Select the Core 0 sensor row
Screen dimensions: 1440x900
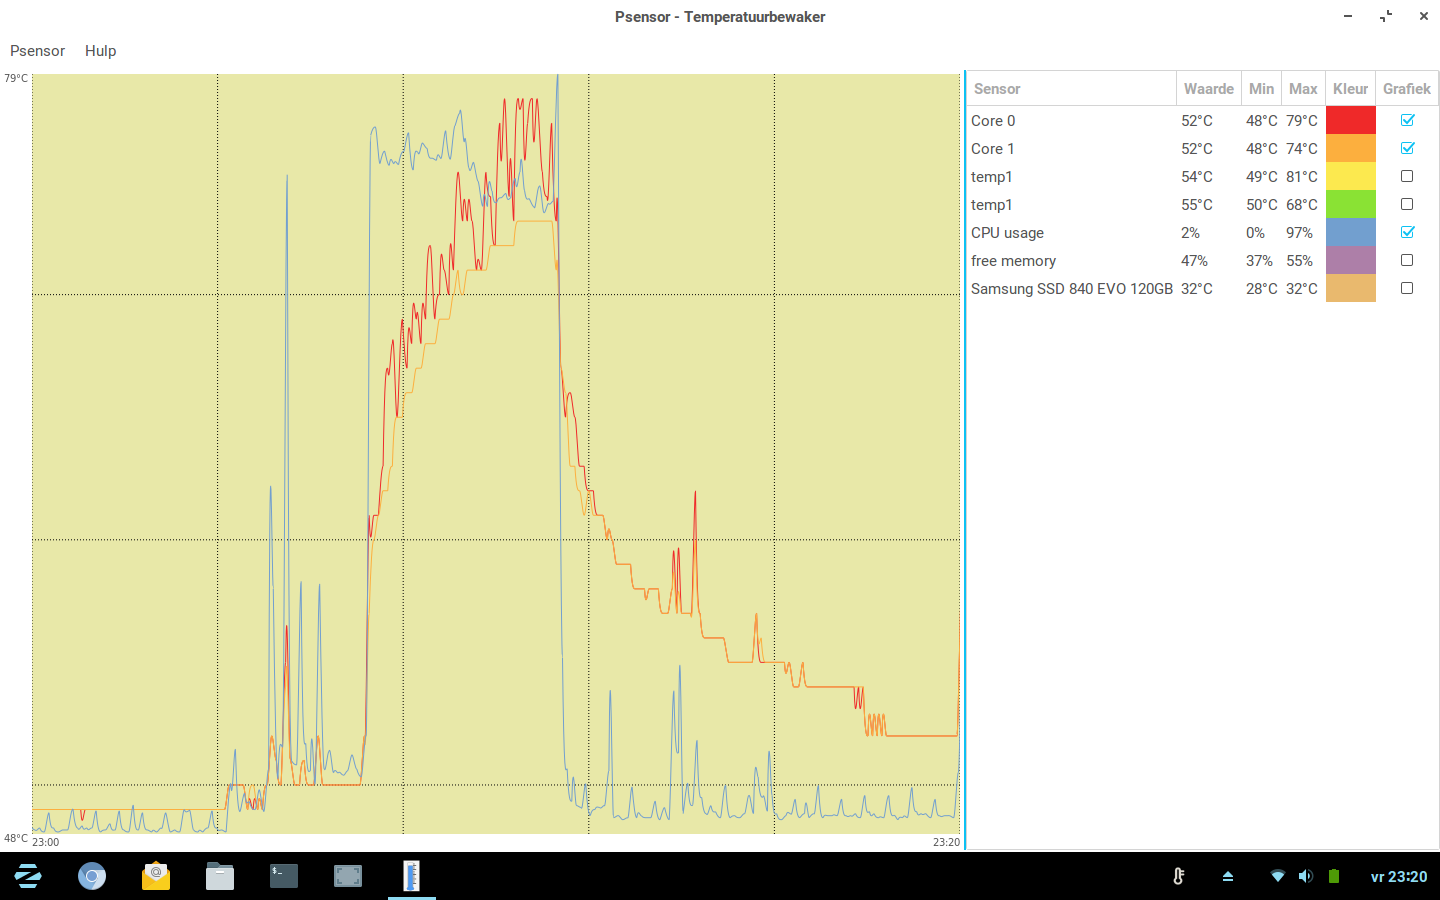pyautogui.click(x=1202, y=120)
